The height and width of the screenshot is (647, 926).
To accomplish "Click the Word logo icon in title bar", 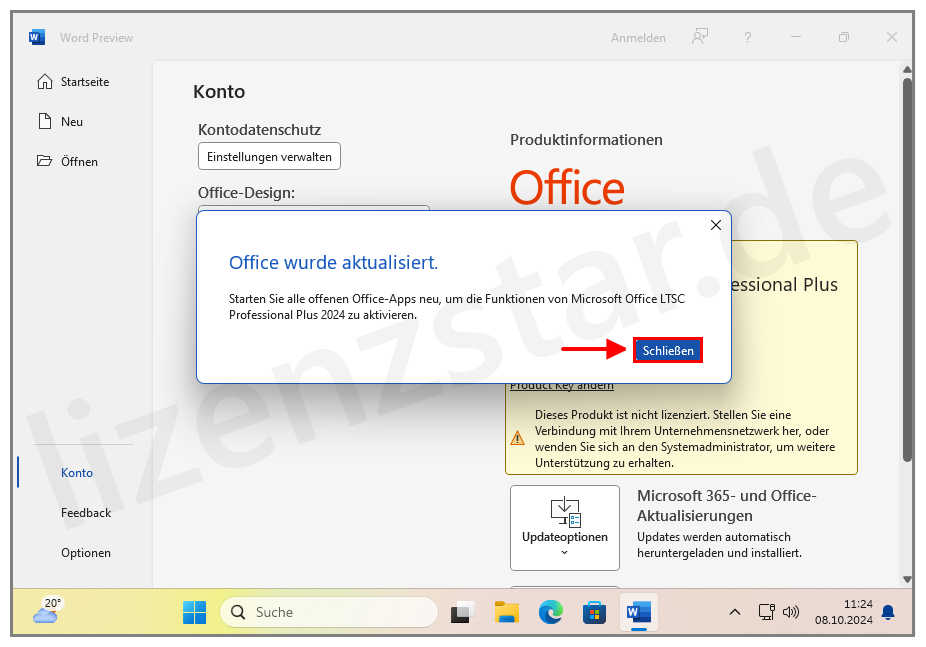I will [x=37, y=37].
